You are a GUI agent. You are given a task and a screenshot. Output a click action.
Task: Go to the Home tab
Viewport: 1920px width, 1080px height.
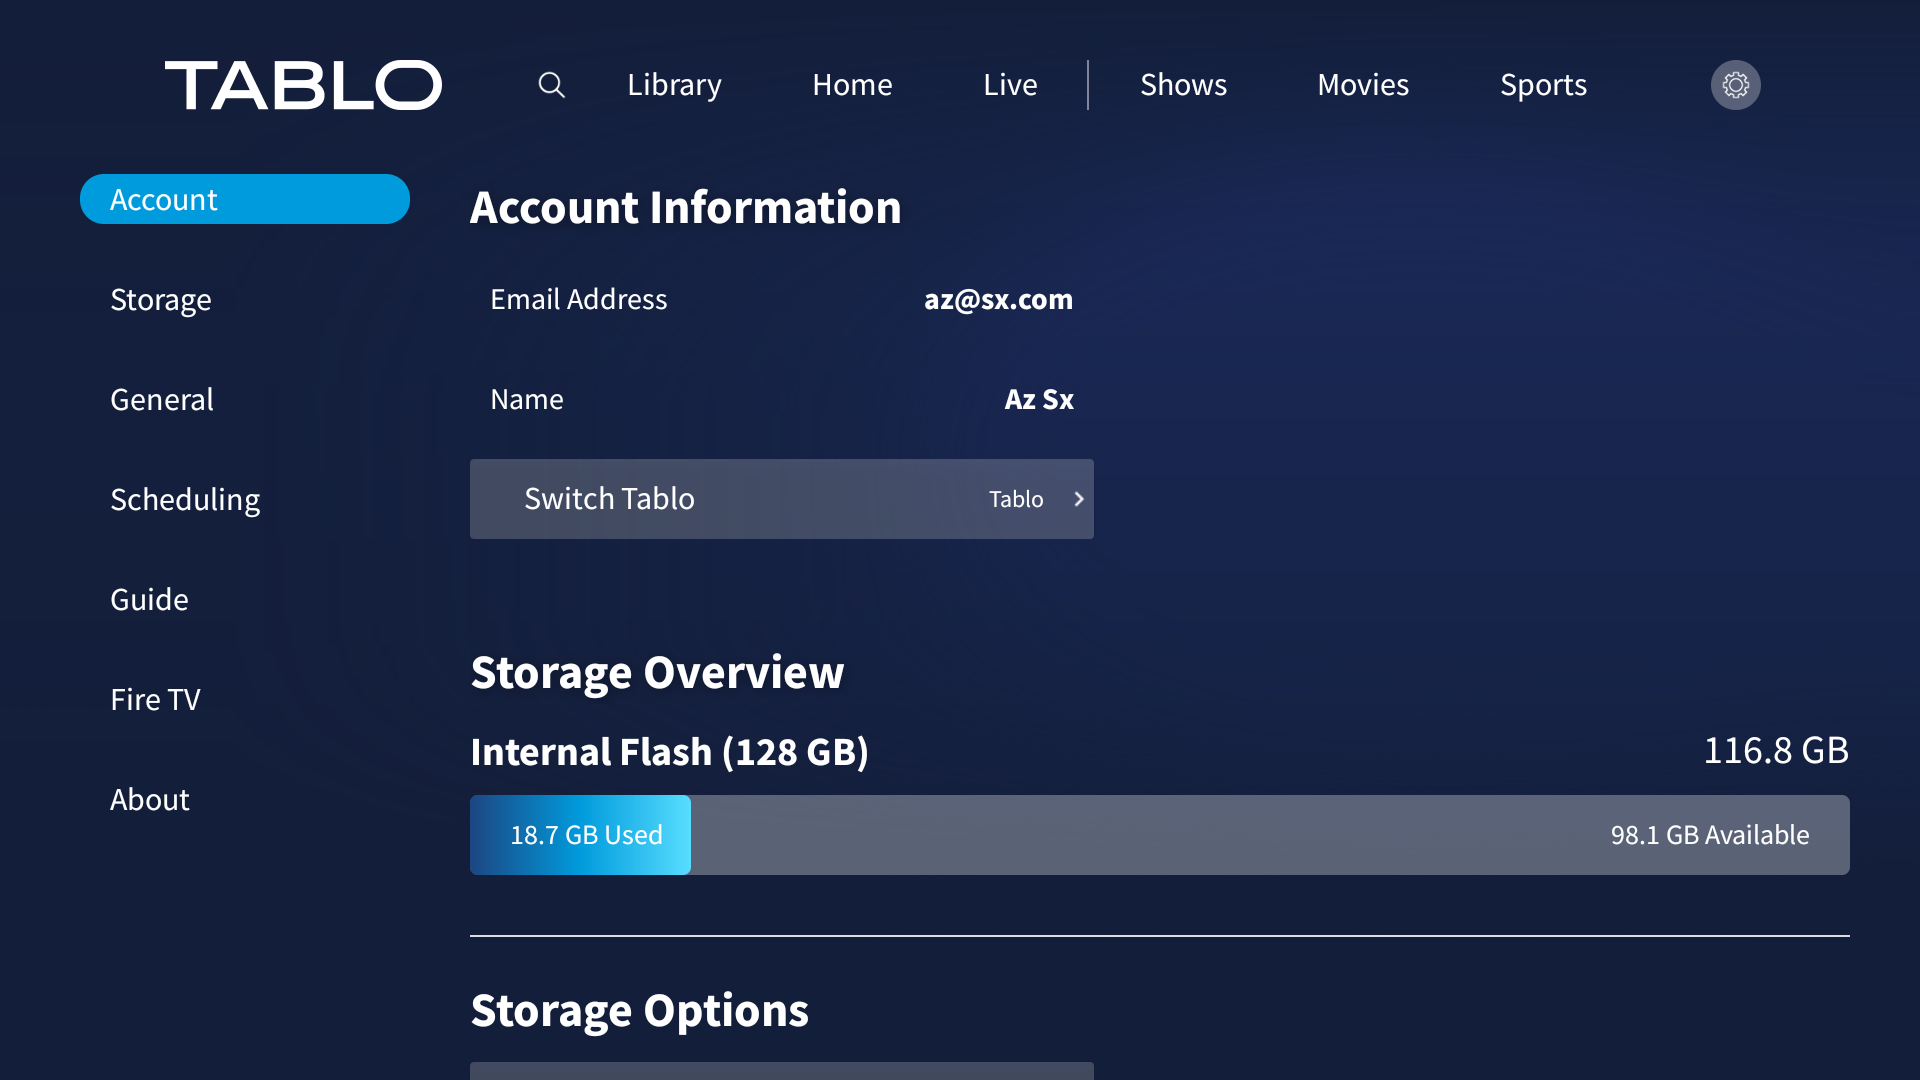(x=852, y=85)
